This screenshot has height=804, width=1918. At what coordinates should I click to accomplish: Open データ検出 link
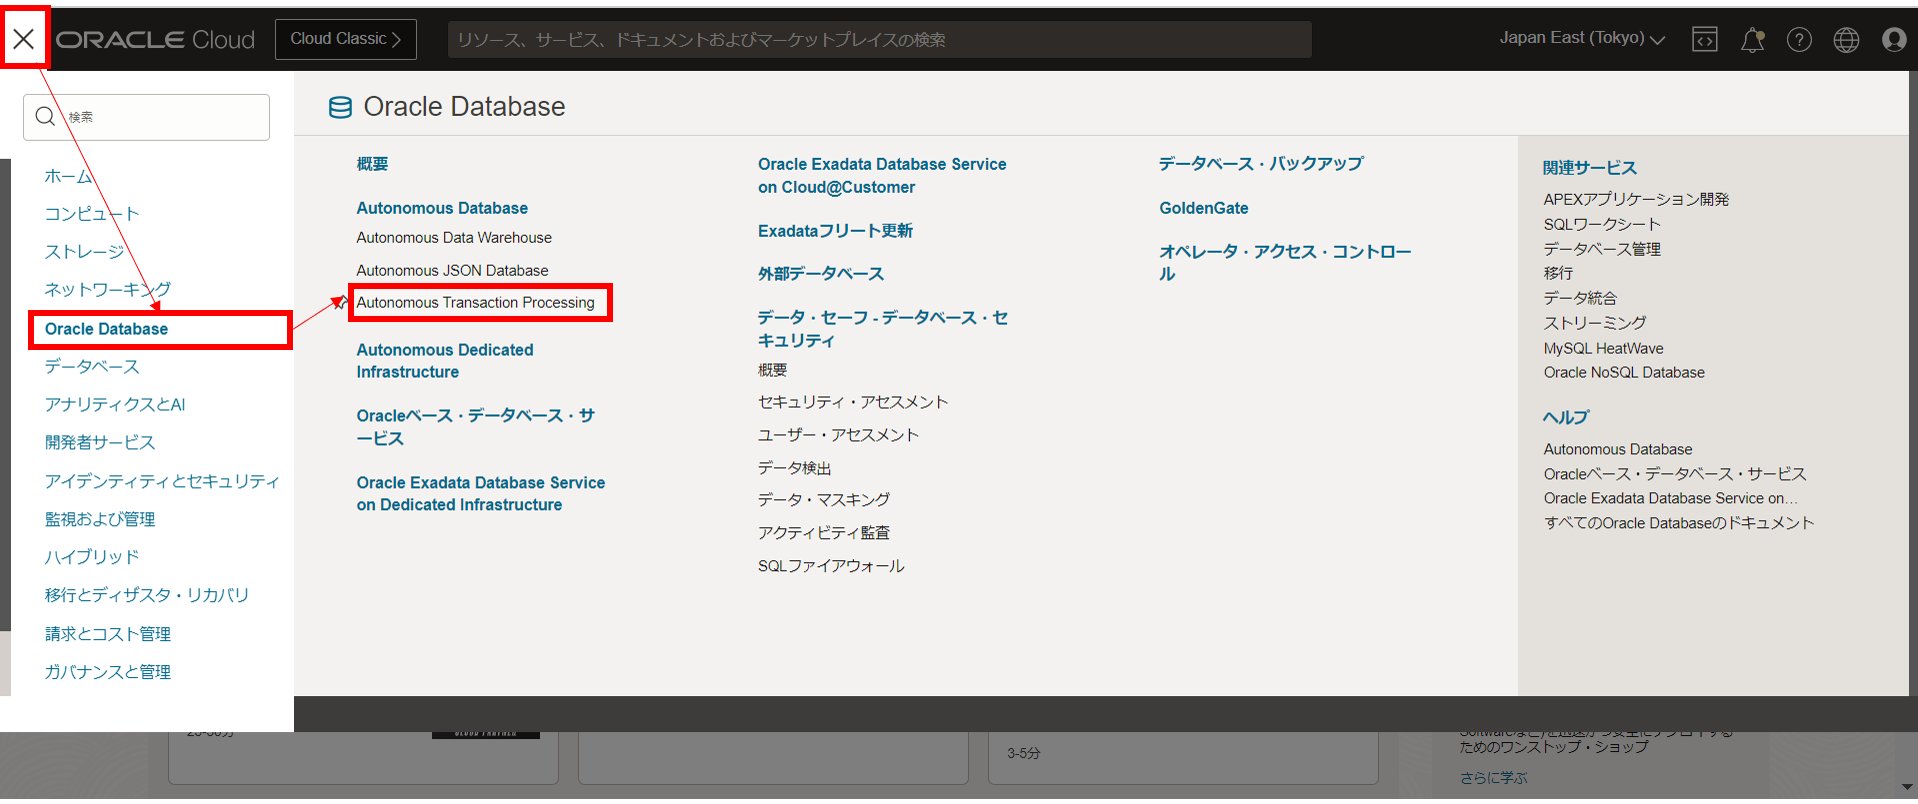794,468
